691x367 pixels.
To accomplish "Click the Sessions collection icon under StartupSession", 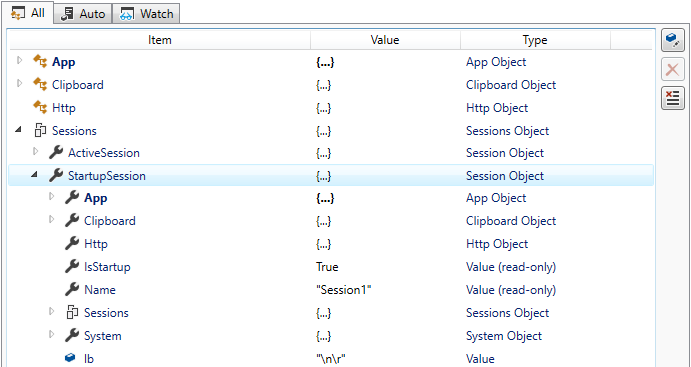I will coord(72,312).
